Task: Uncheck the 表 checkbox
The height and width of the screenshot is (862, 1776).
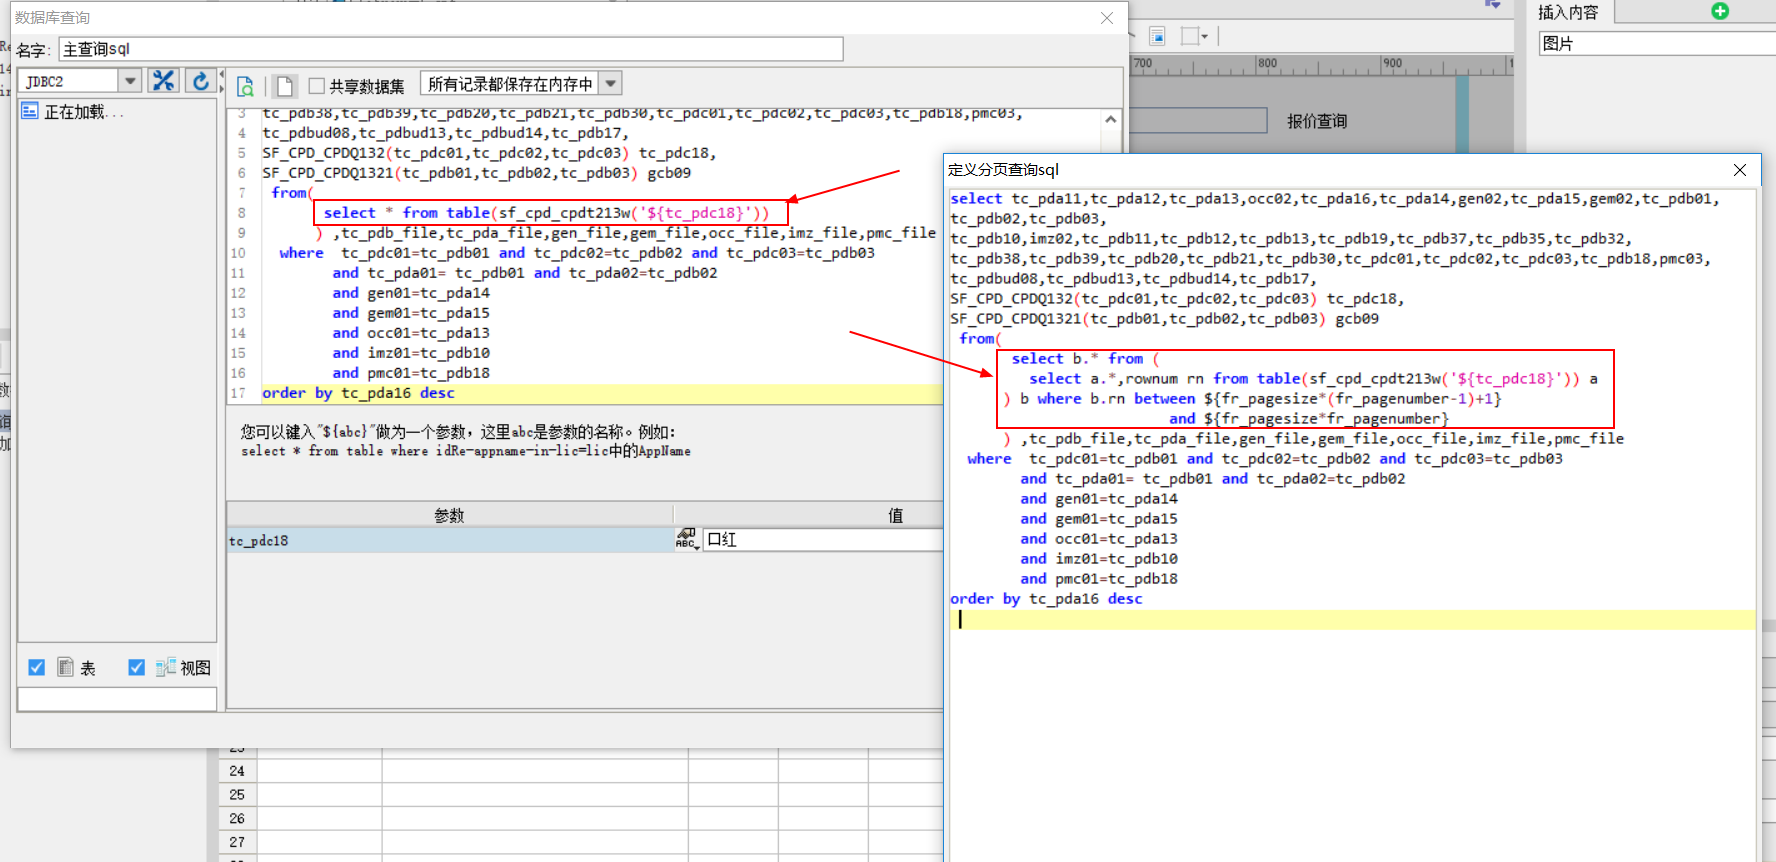Action: point(37,667)
